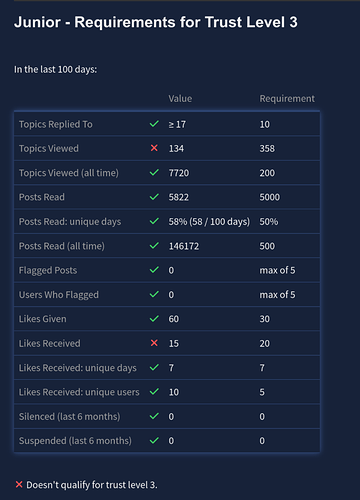Click the checkmark for Suspended (last 6 months)
Viewport: 360px width, 500px height.
click(154, 440)
